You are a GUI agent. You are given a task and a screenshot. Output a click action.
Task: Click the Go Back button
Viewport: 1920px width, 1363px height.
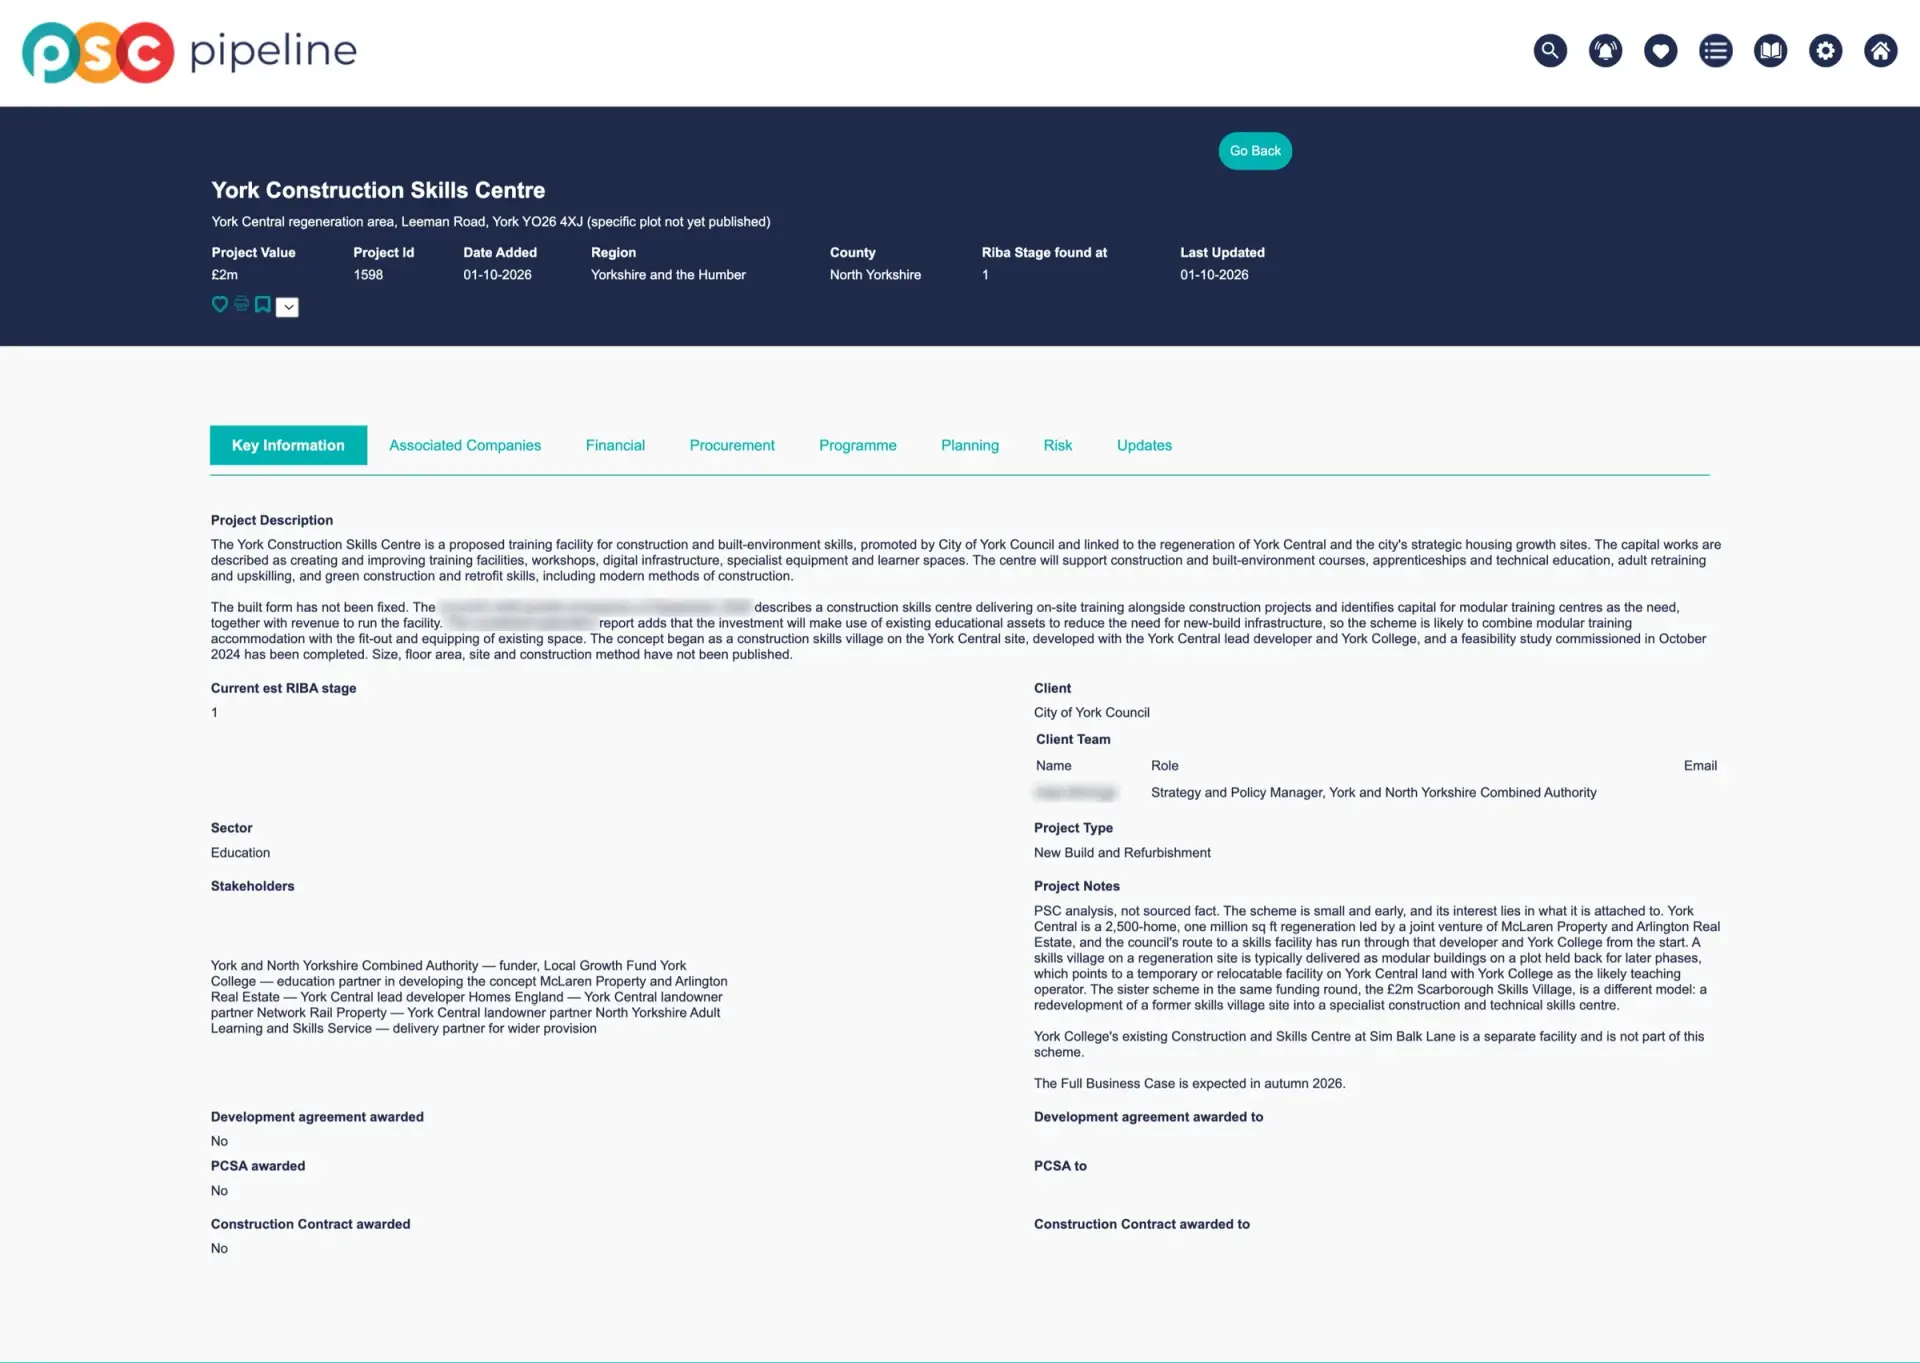[1254, 151]
